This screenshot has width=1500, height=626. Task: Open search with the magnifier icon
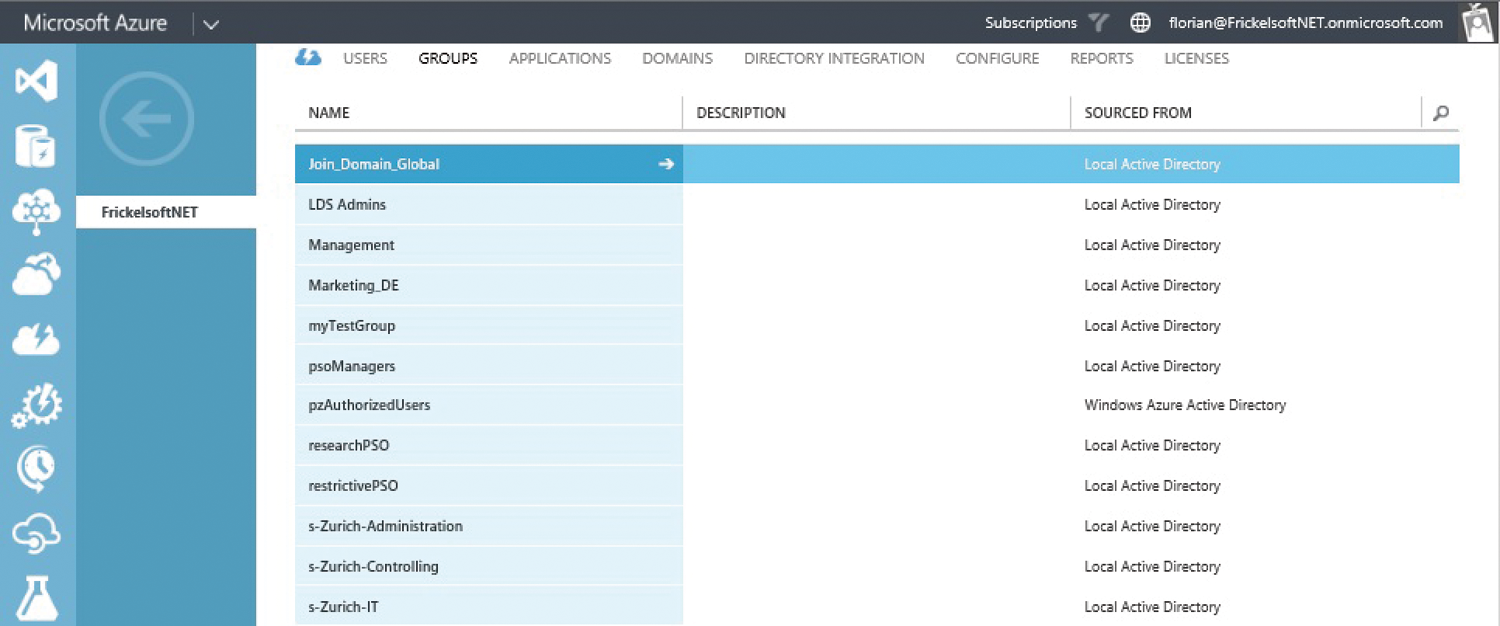click(1440, 113)
